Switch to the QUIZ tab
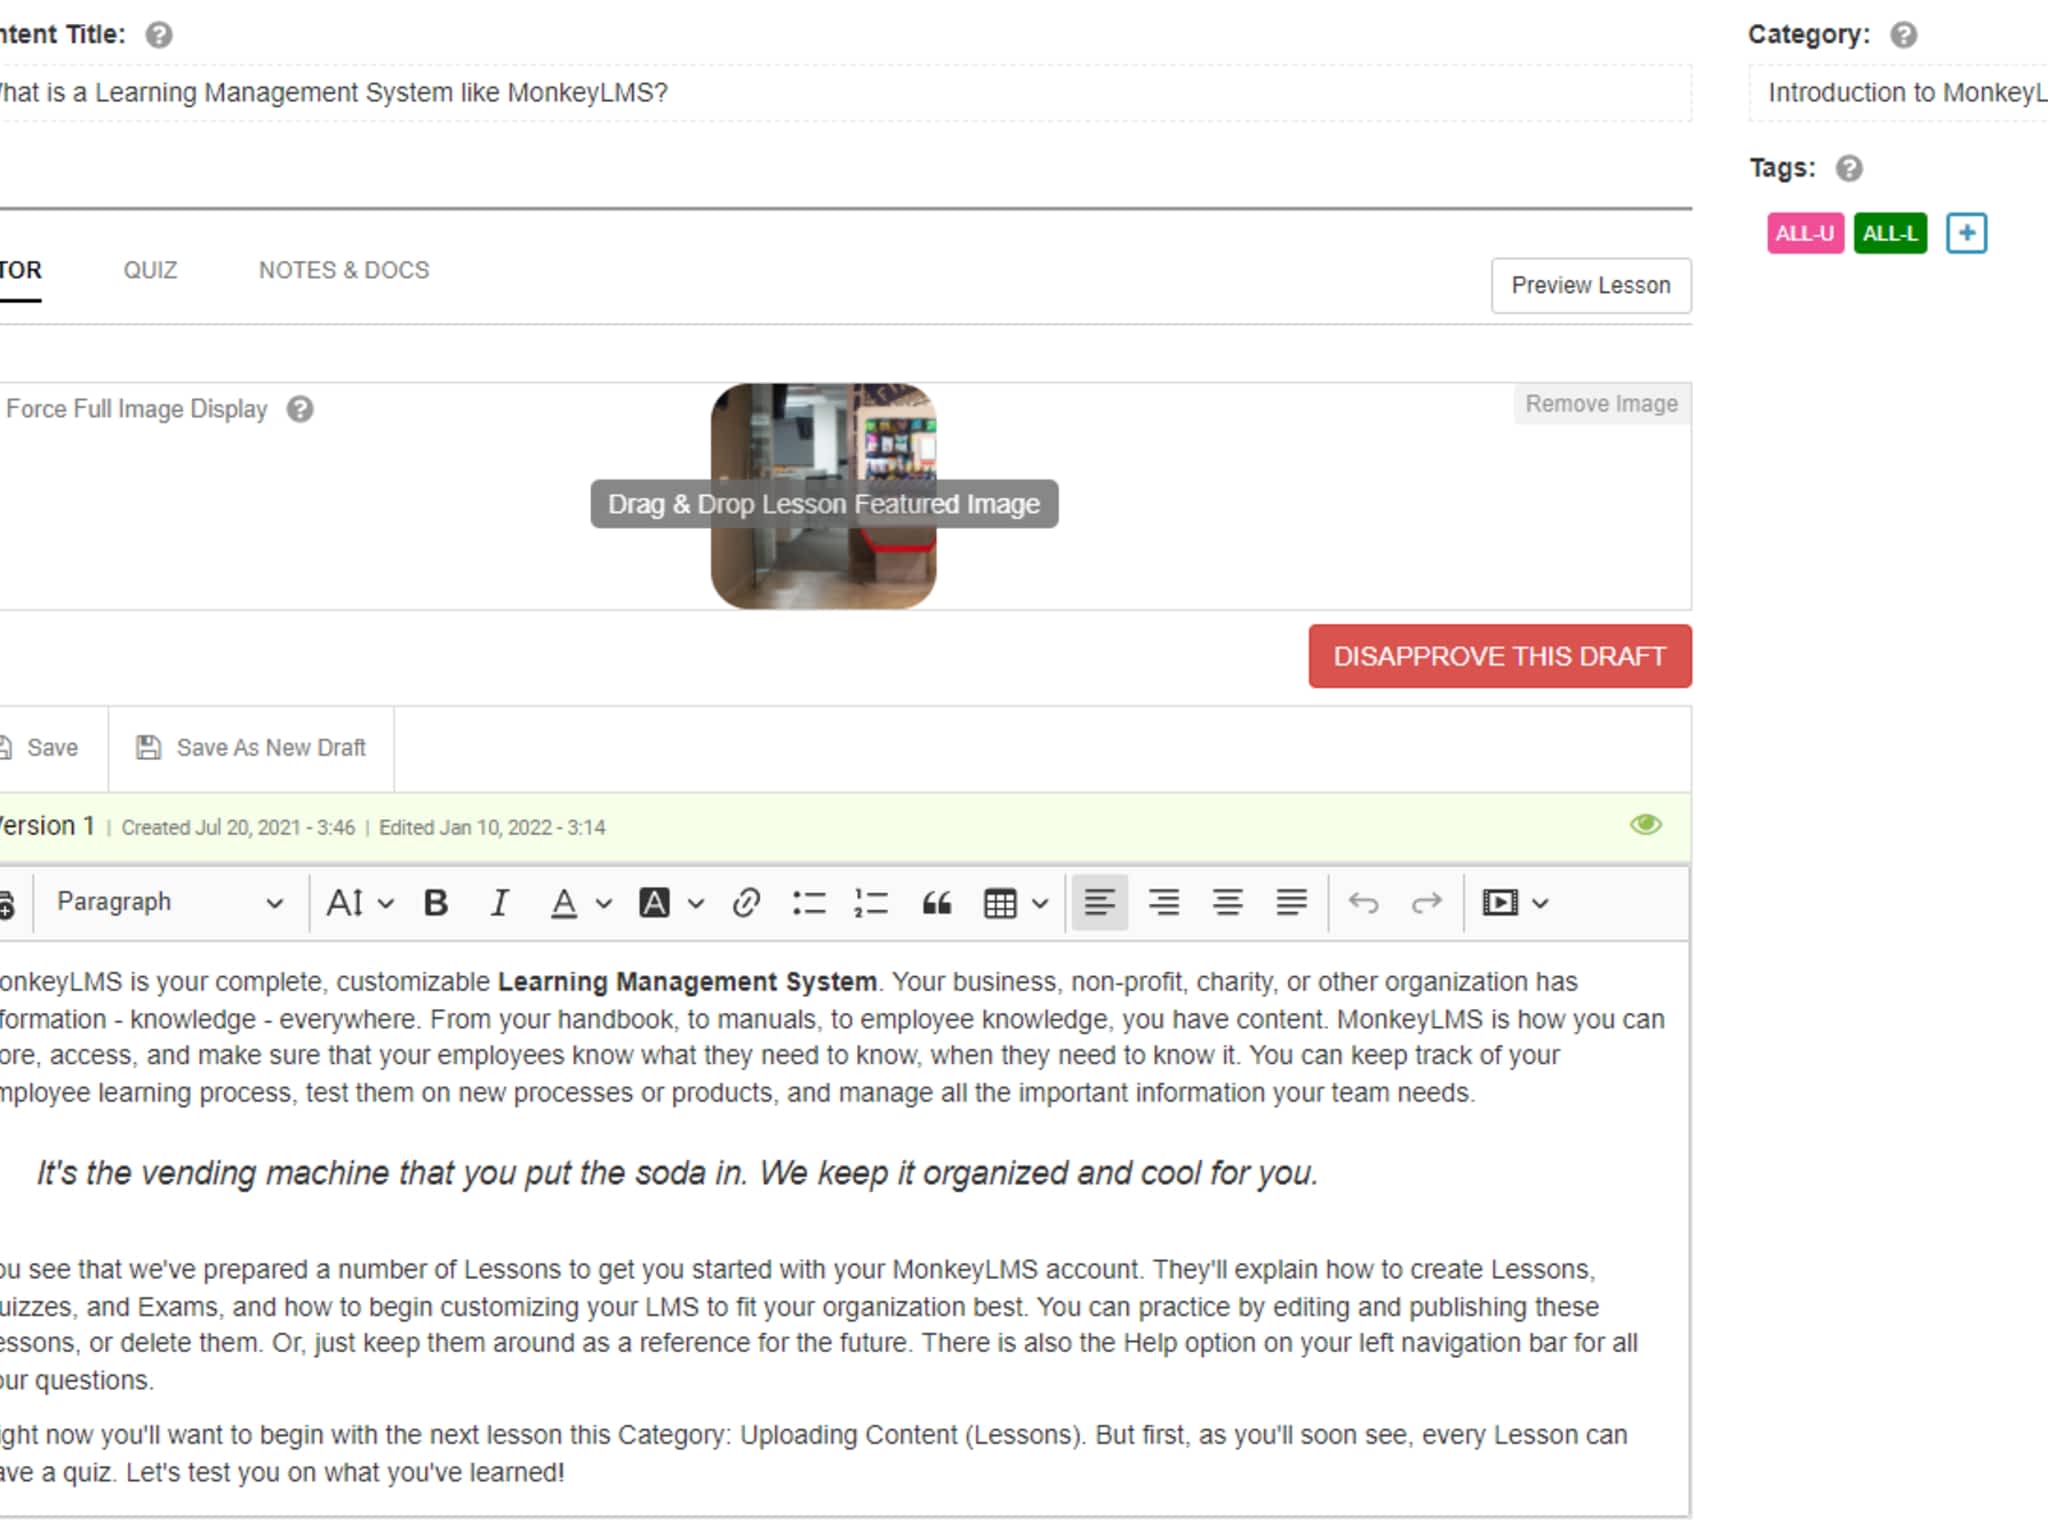2048x1536 pixels. [150, 270]
